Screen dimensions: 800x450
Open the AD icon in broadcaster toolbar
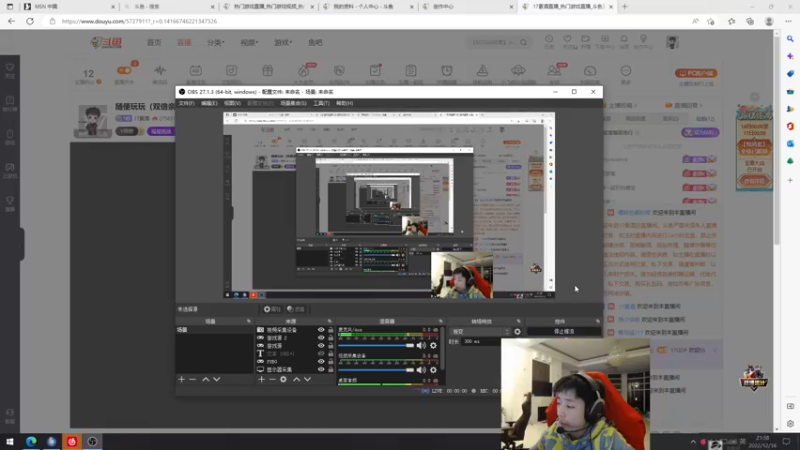[196, 71]
